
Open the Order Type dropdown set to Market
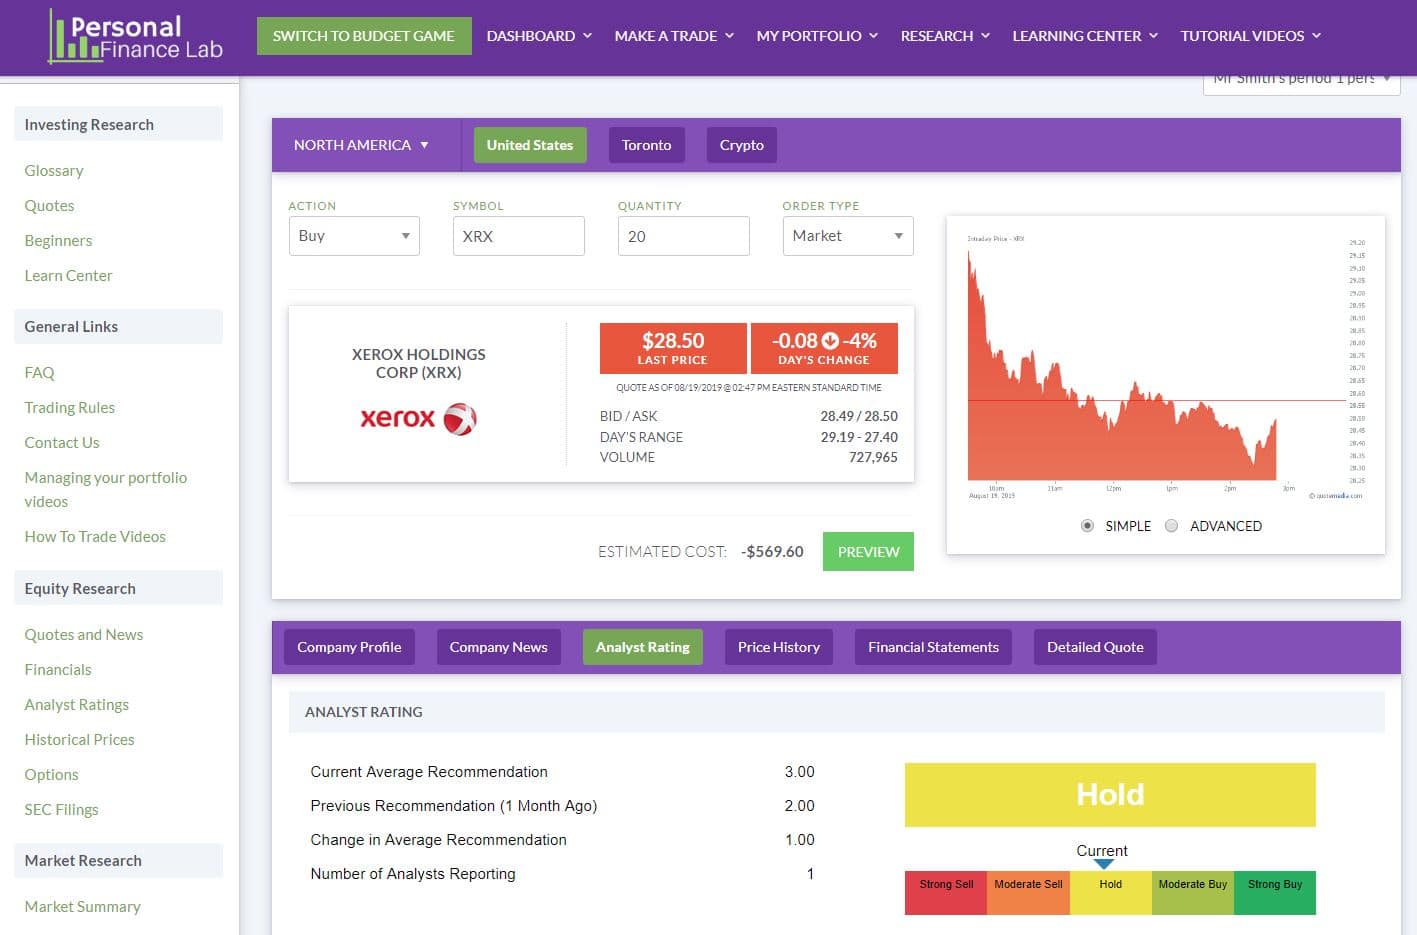tap(848, 236)
